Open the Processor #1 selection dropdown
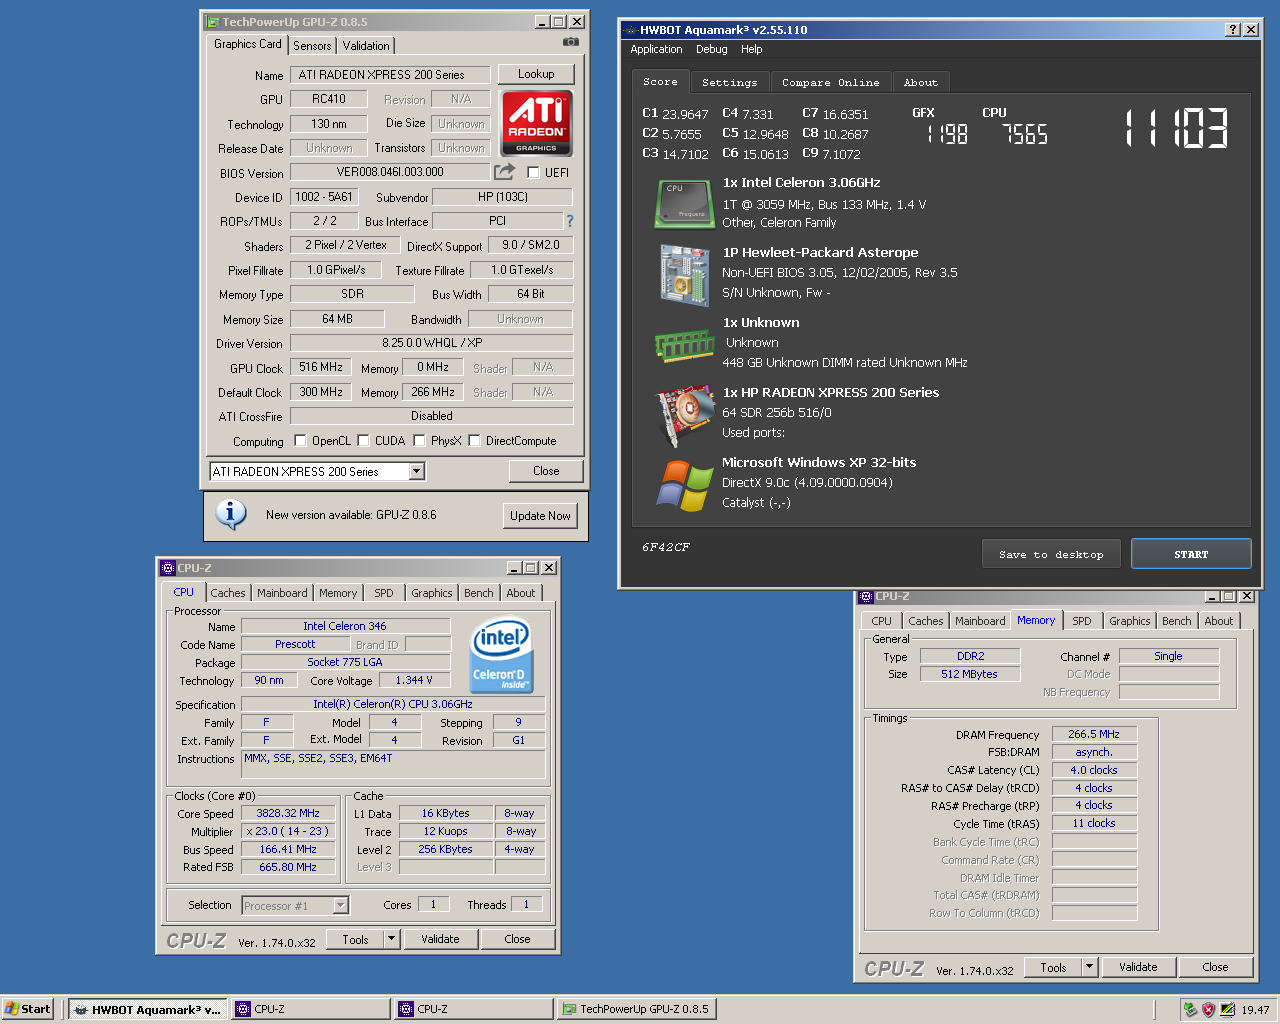Image resolution: width=1280 pixels, height=1024 pixels. coord(340,905)
